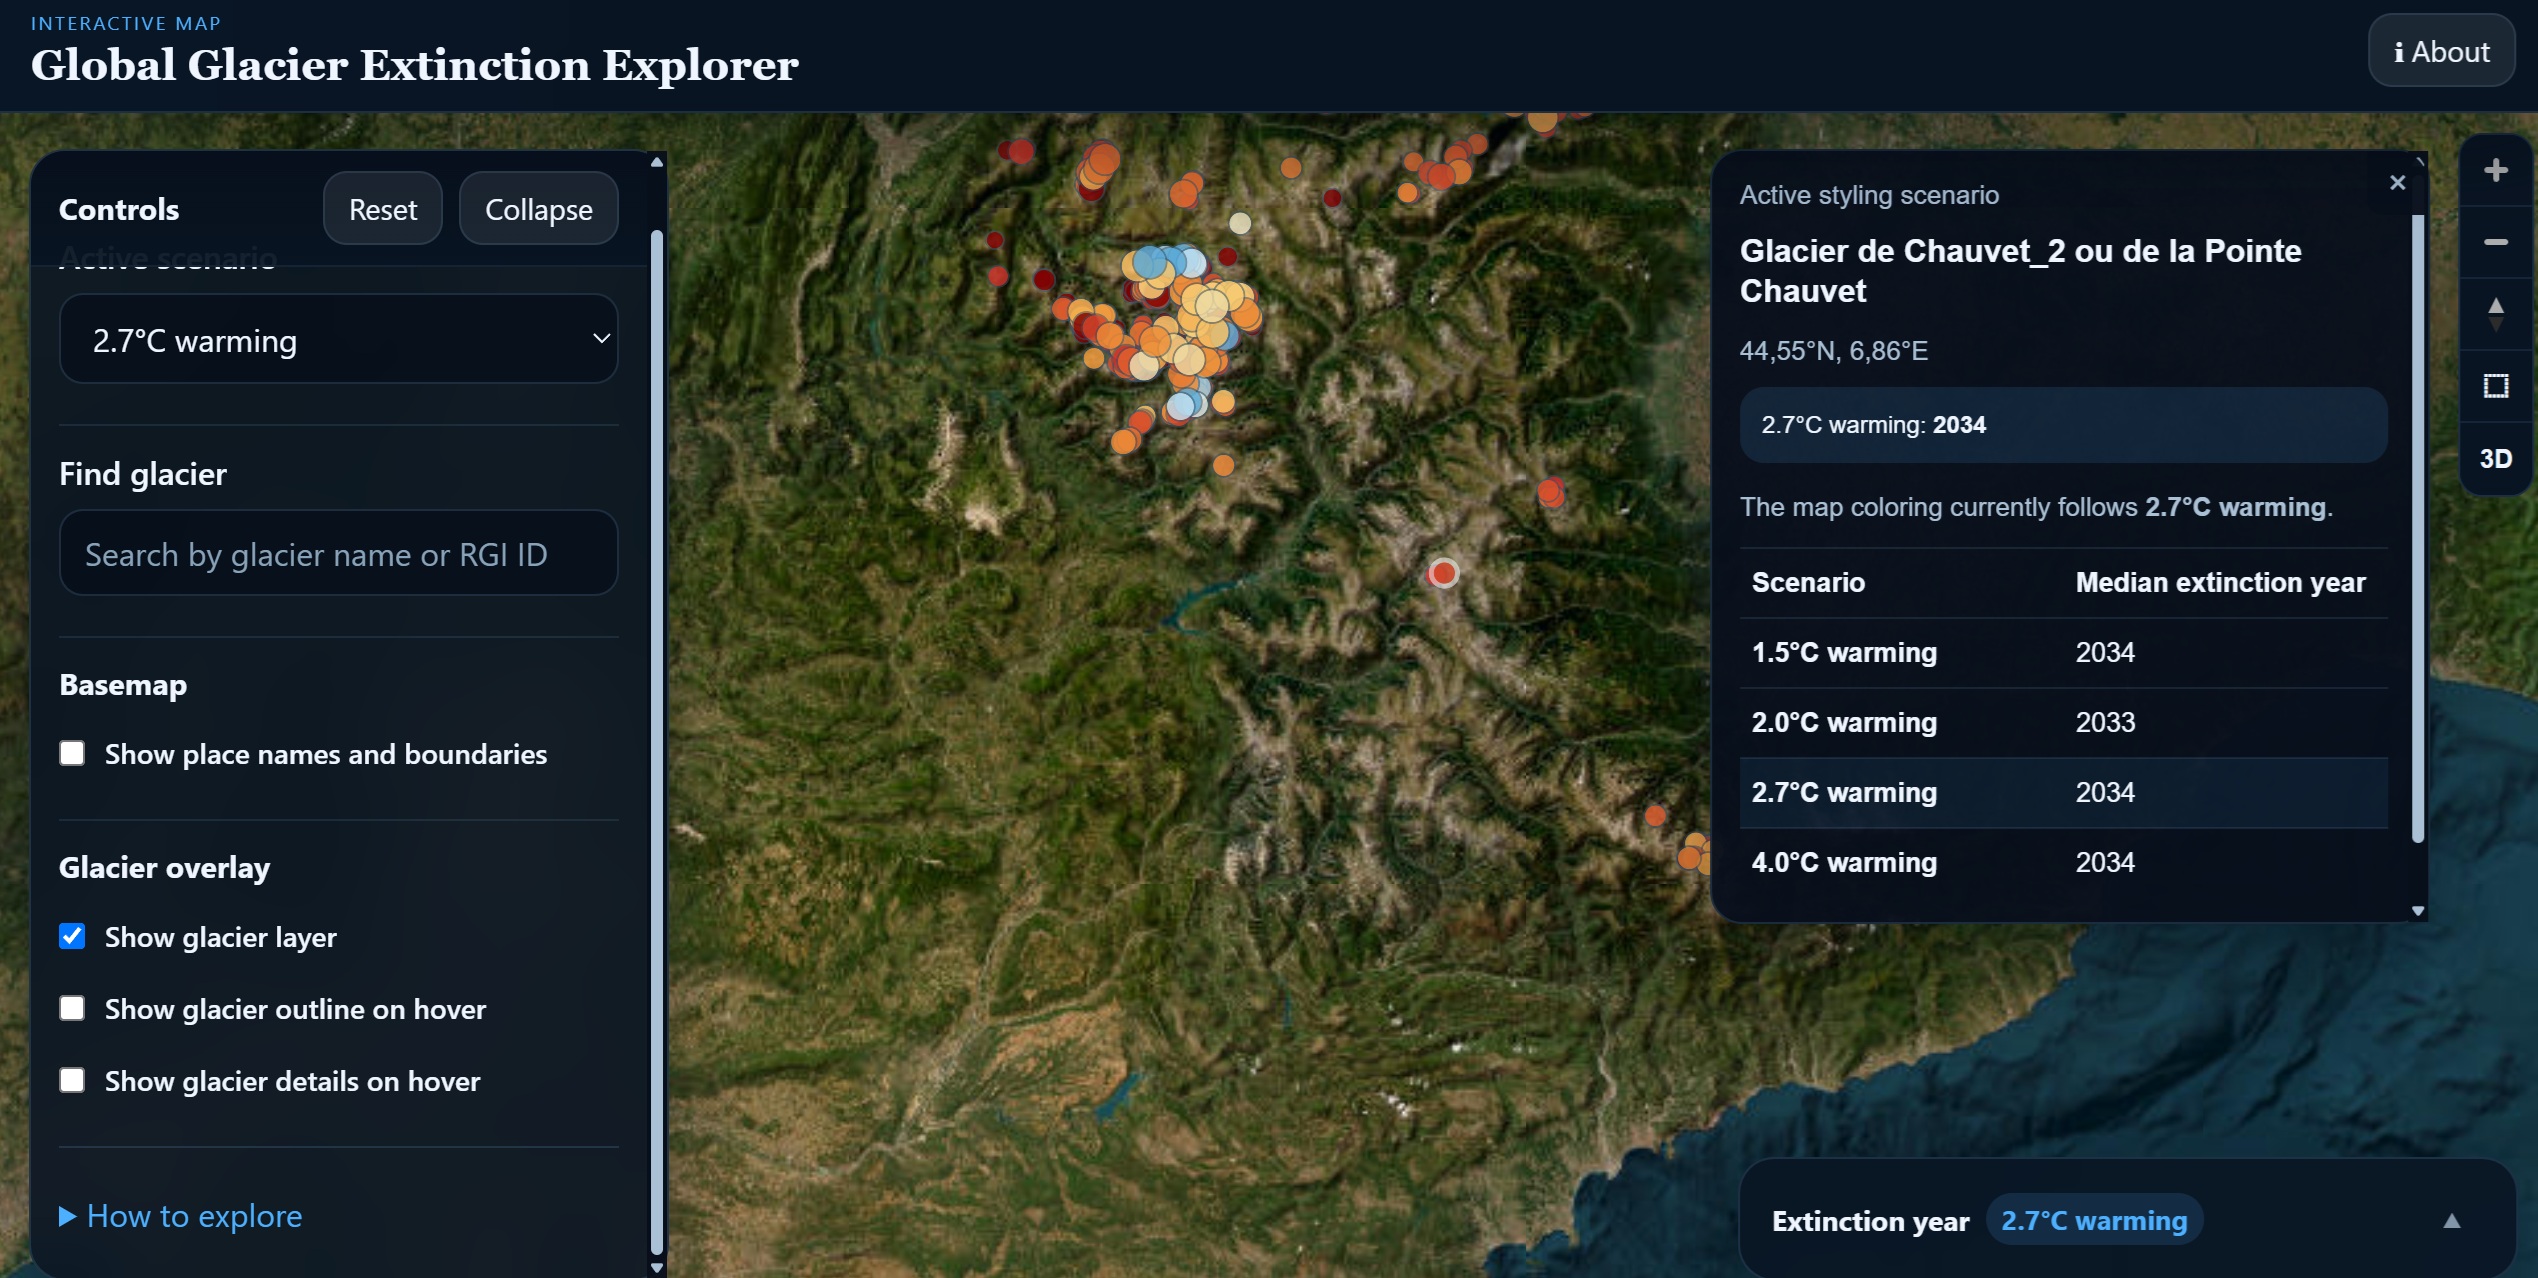Open the About dialog
2538x1278 pixels.
(x=2441, y=51)
